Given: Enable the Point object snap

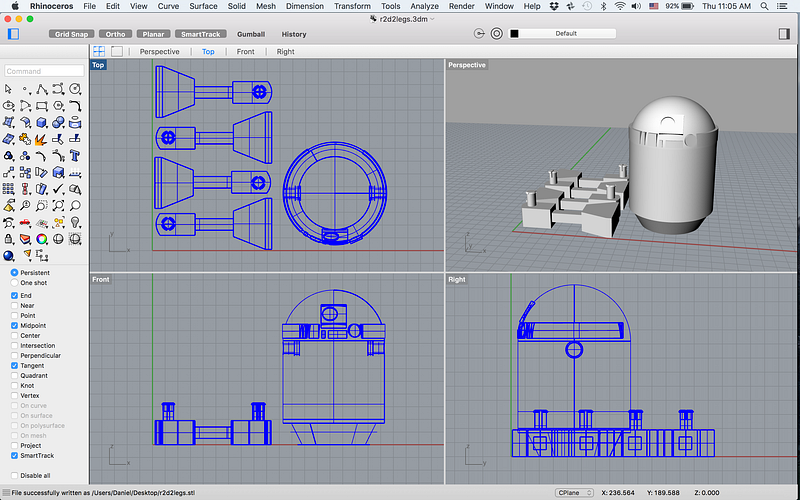Looking at the screenshot, I should (x=14, y=316).
